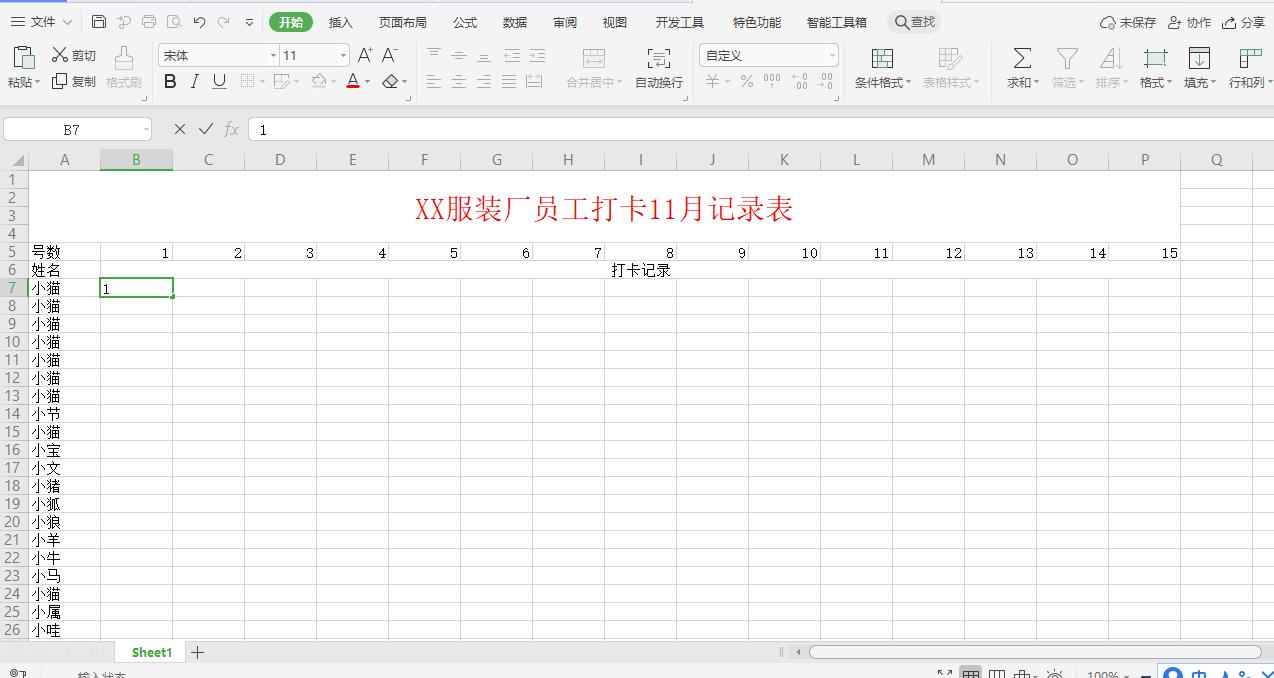The width and height of the screenshot is (1274, 678).
Task: Toggle italic formatting
Action: (x=194, y=82)
